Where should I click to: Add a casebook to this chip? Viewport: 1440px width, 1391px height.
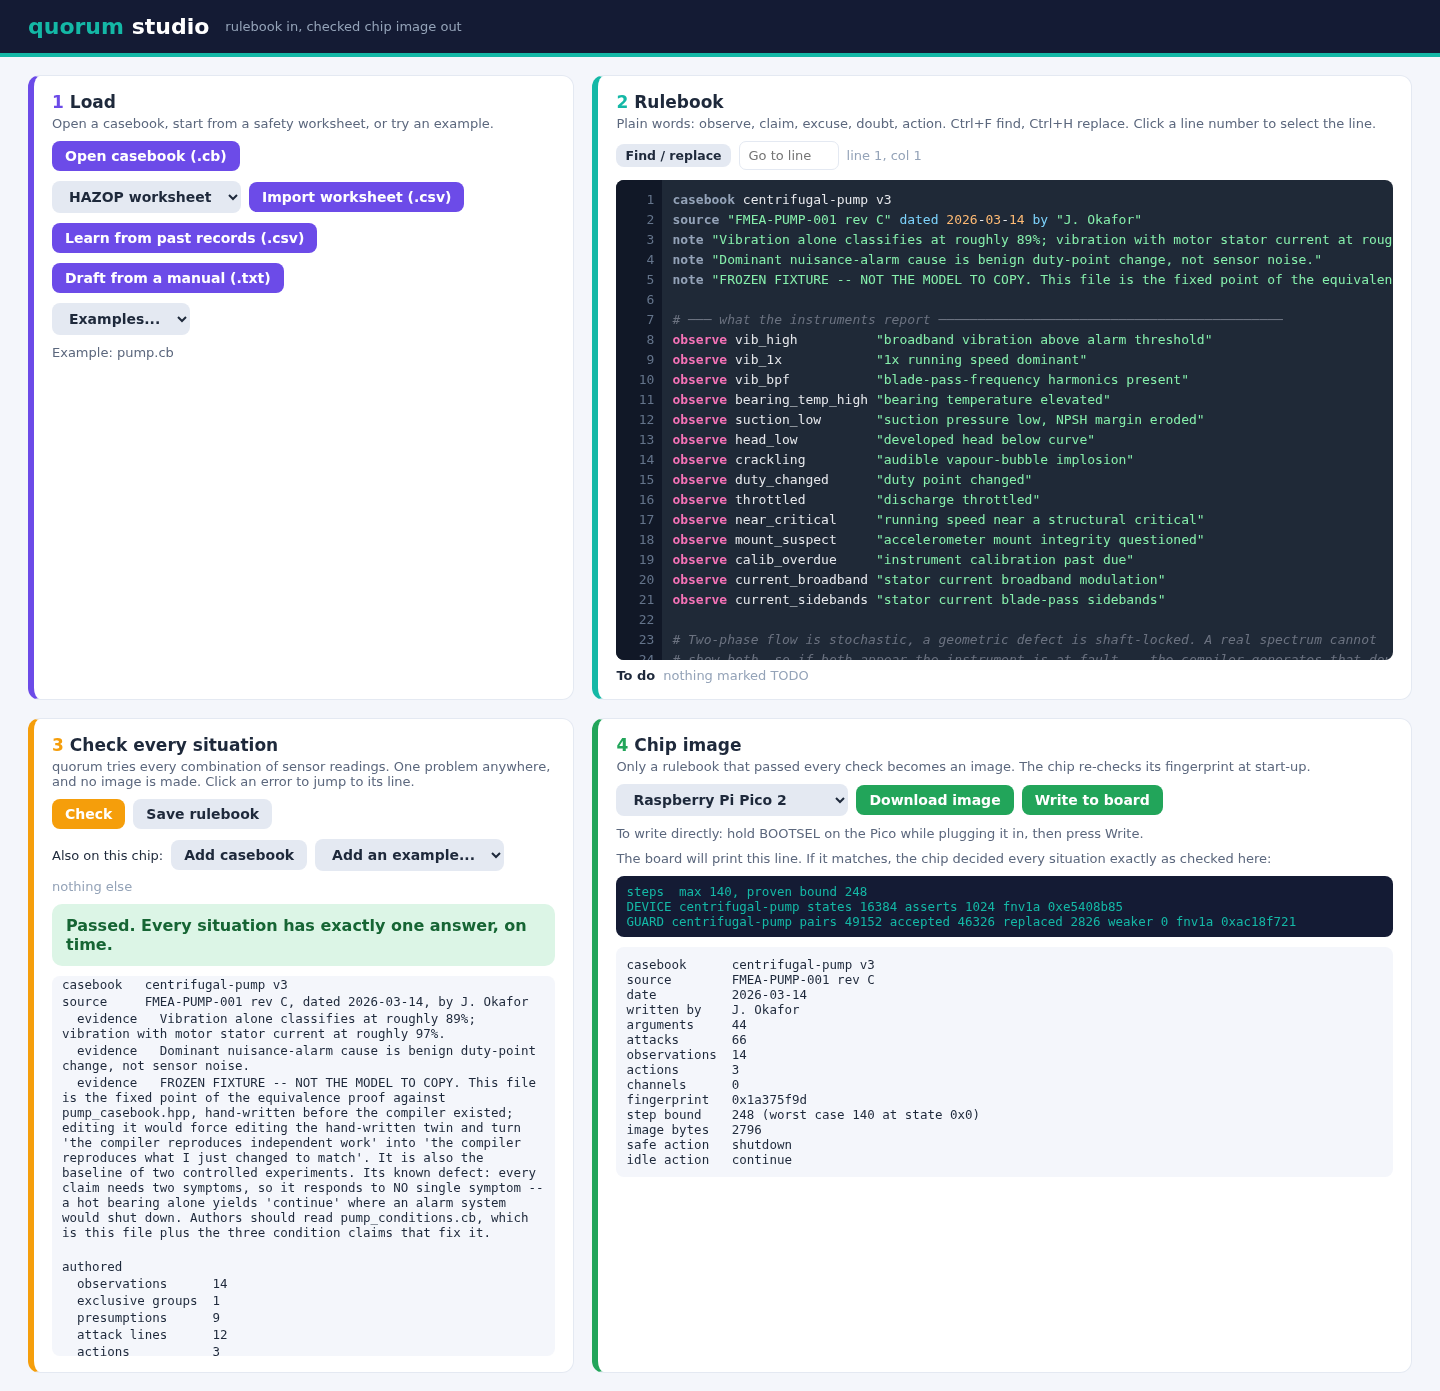pyautogui.click(x=239, y=855)
